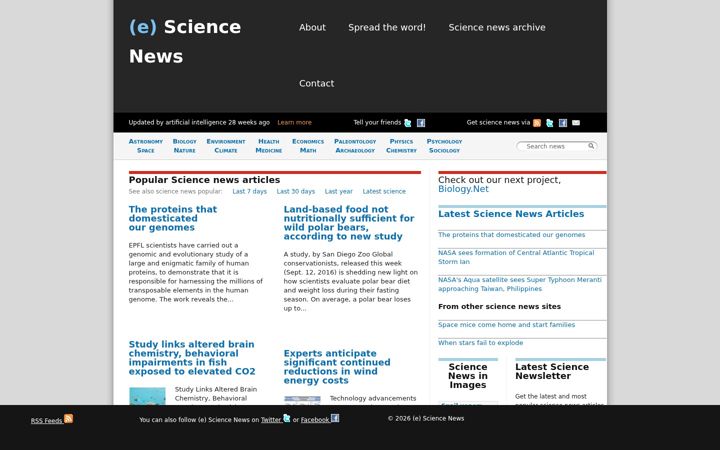Click Twitter icon beside Tell your friends
Viewport: 720px width, 450px height.
point(407,123)
